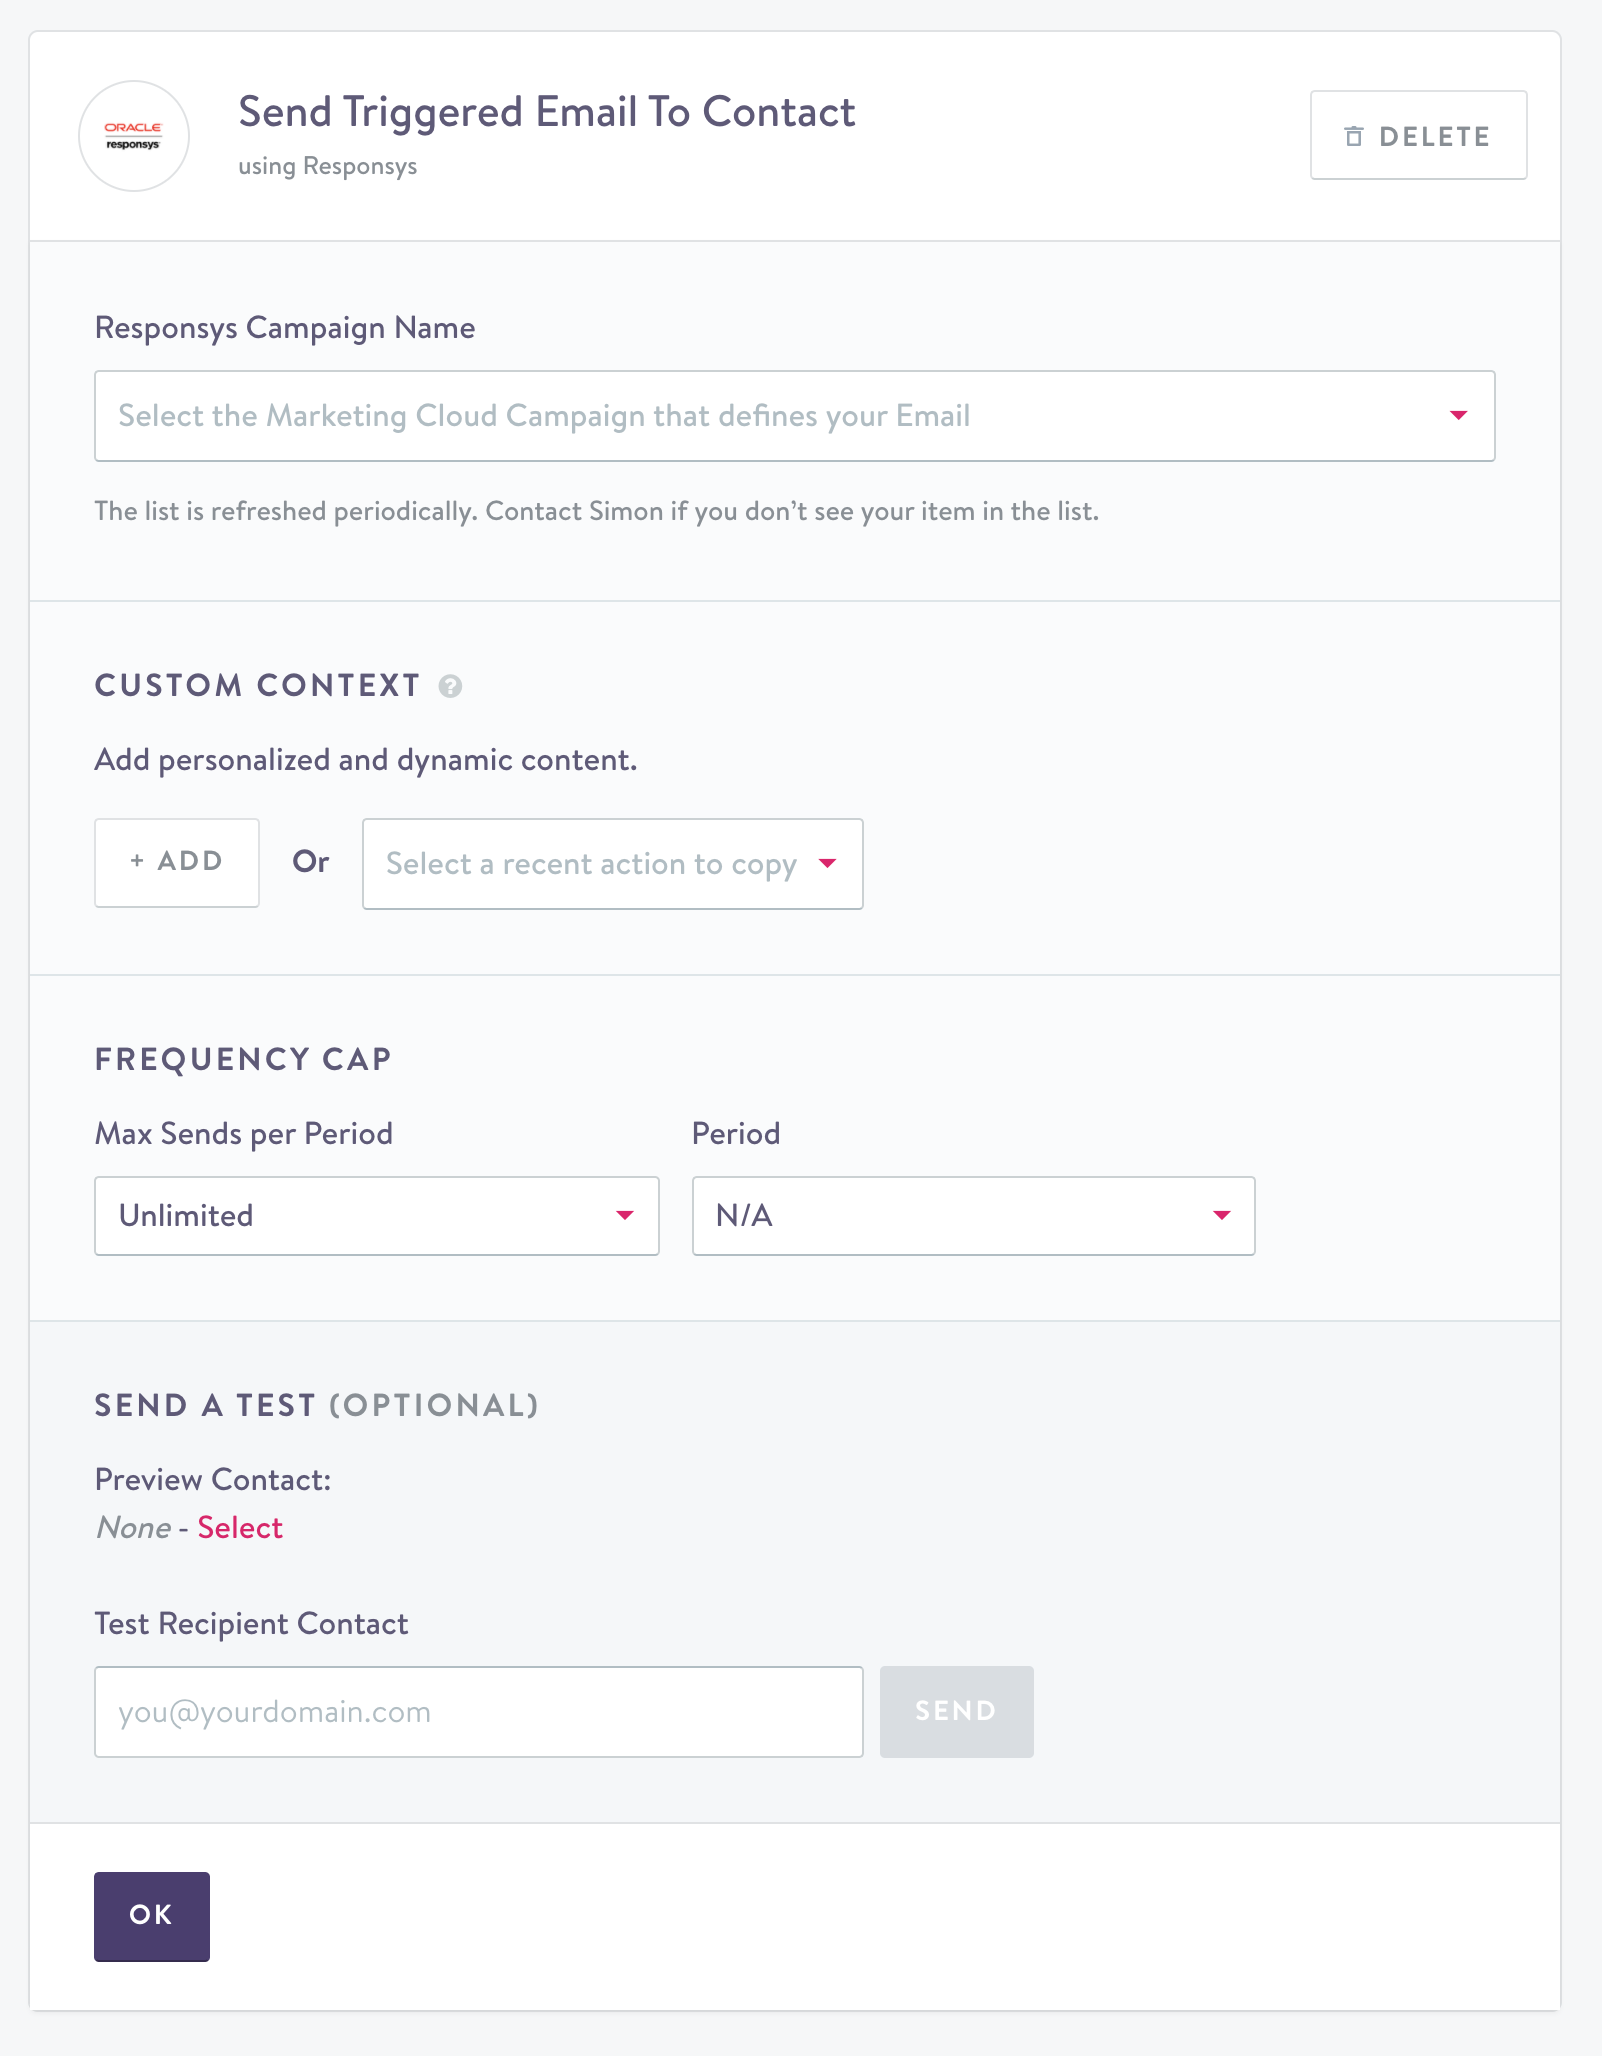
Task: Click the + ADD custom context button
Action: point(177,862)
